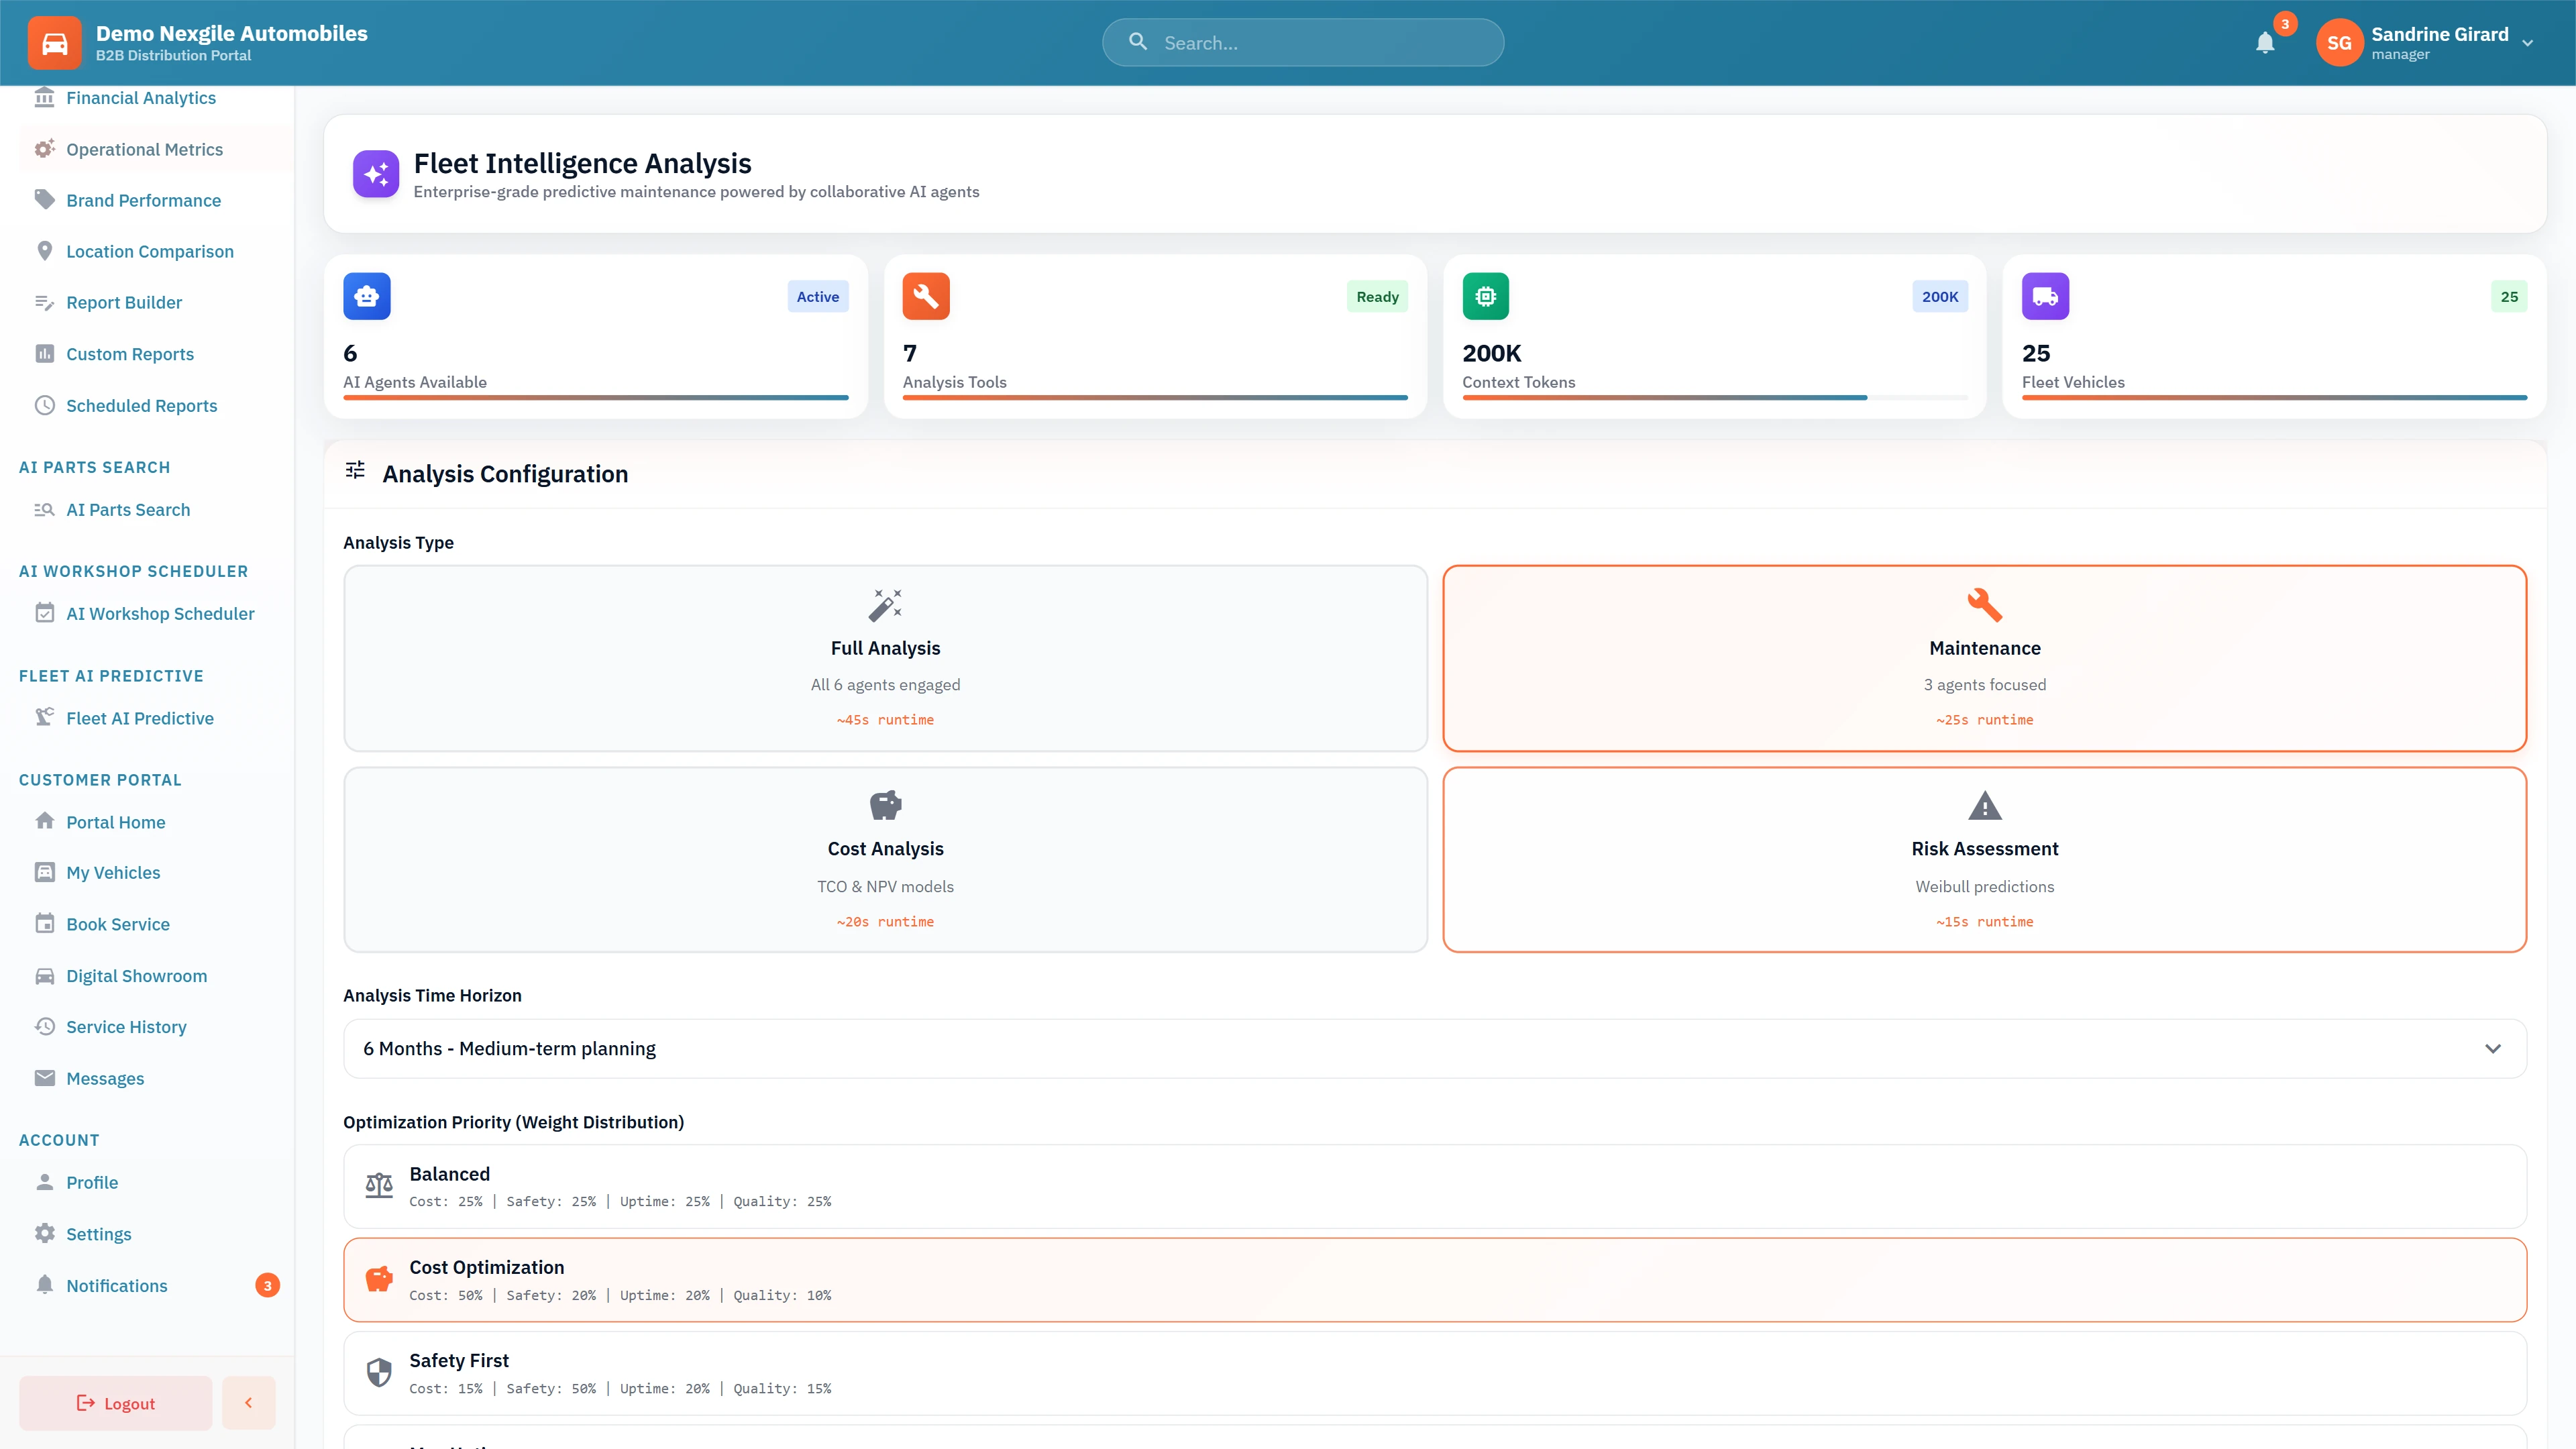2576x1449 pixels.
Task: Click the chip icon on Context Tokens card
Action: pos(1485,296)
